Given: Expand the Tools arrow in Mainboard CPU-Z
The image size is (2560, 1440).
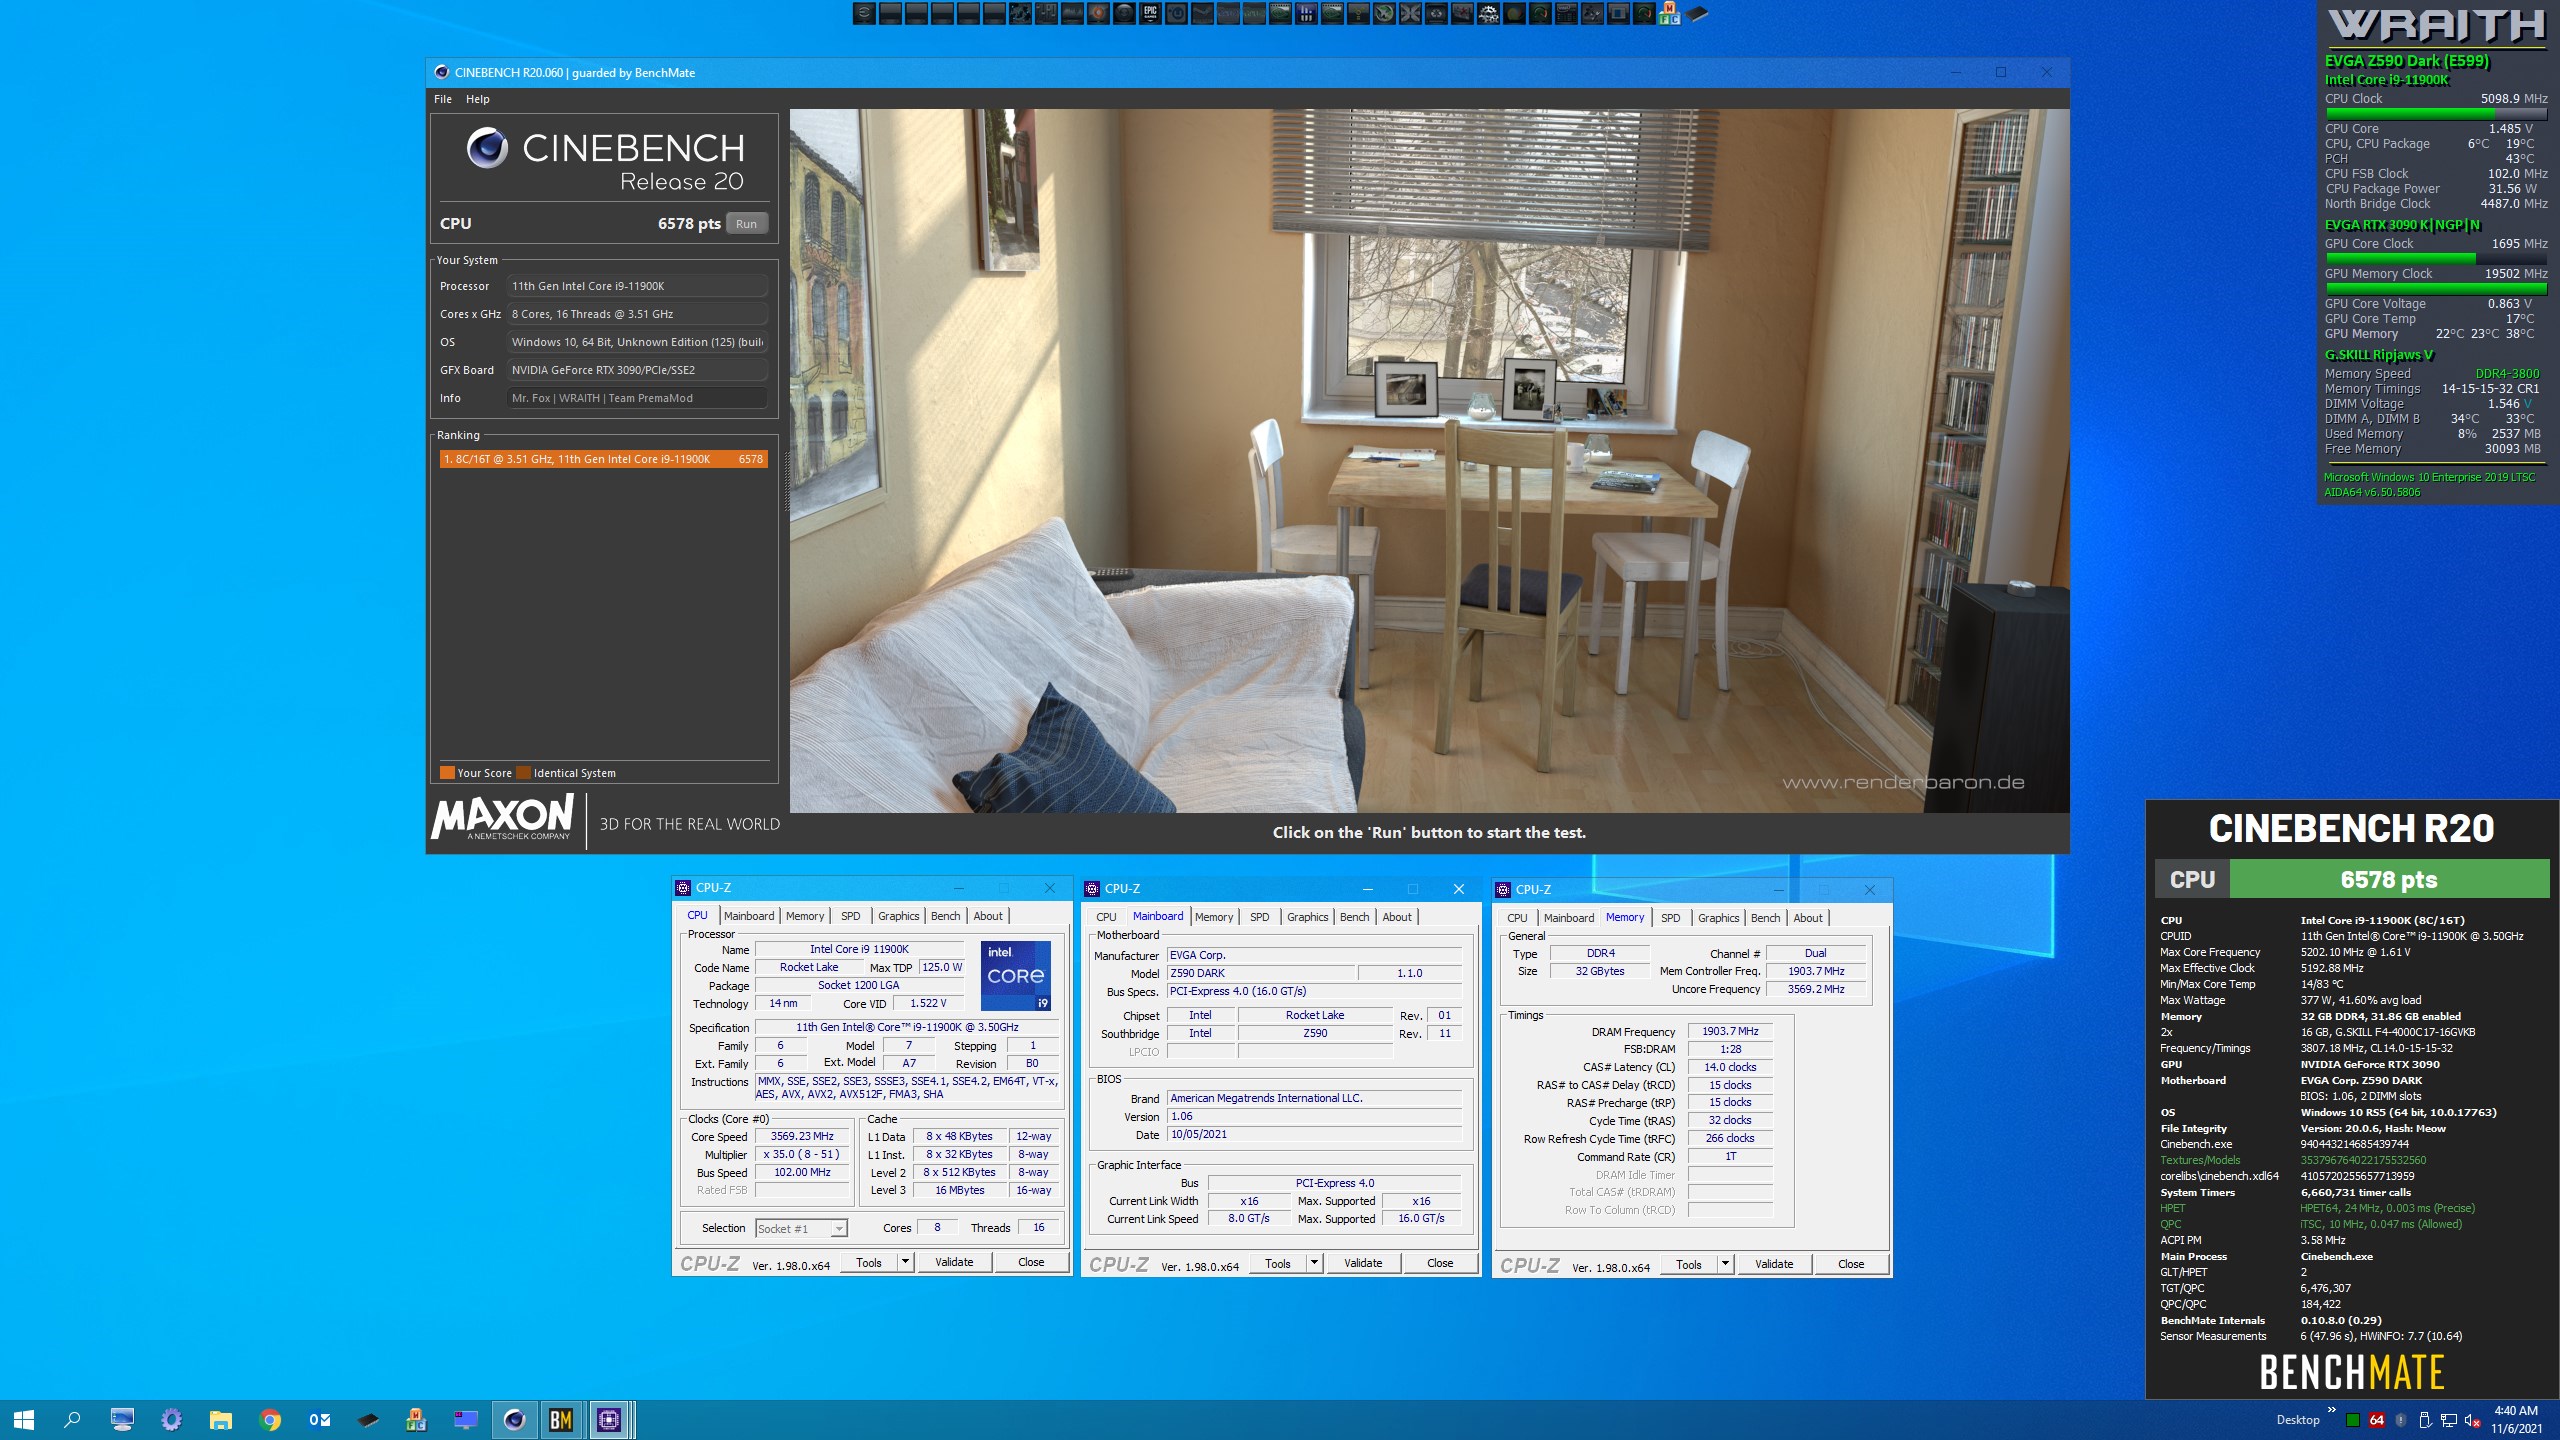Looking at the screenshot, I should (x=1314, y=1263).
